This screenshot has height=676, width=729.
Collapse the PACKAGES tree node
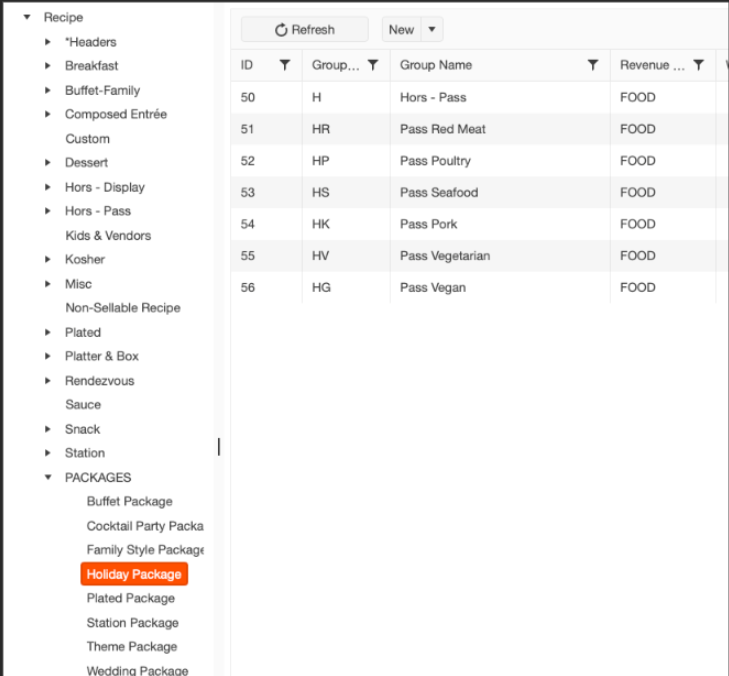pos(48,478)
